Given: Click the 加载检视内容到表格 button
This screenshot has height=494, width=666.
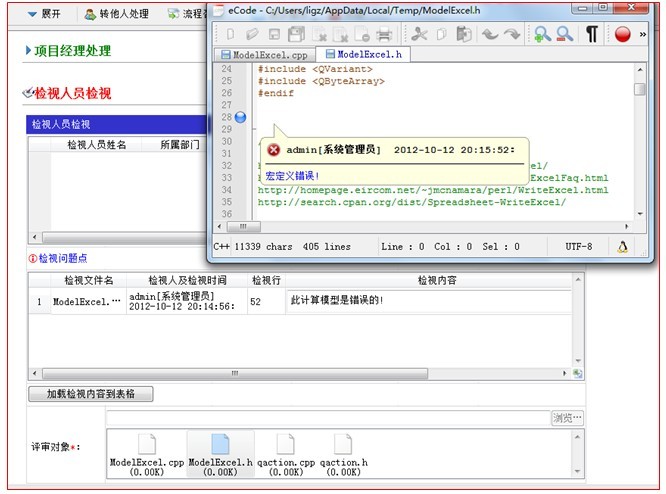Looking at the screenshot, I should [x=91, y=394].
